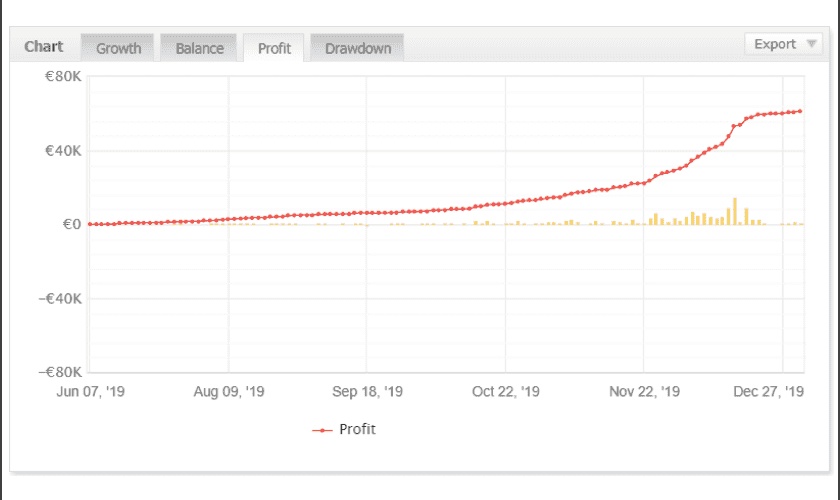This screenshot has height=500, width=840.
Task: Click the first profit data point at Jun 07
Action: pyautogui.click(x=90, y=224)
